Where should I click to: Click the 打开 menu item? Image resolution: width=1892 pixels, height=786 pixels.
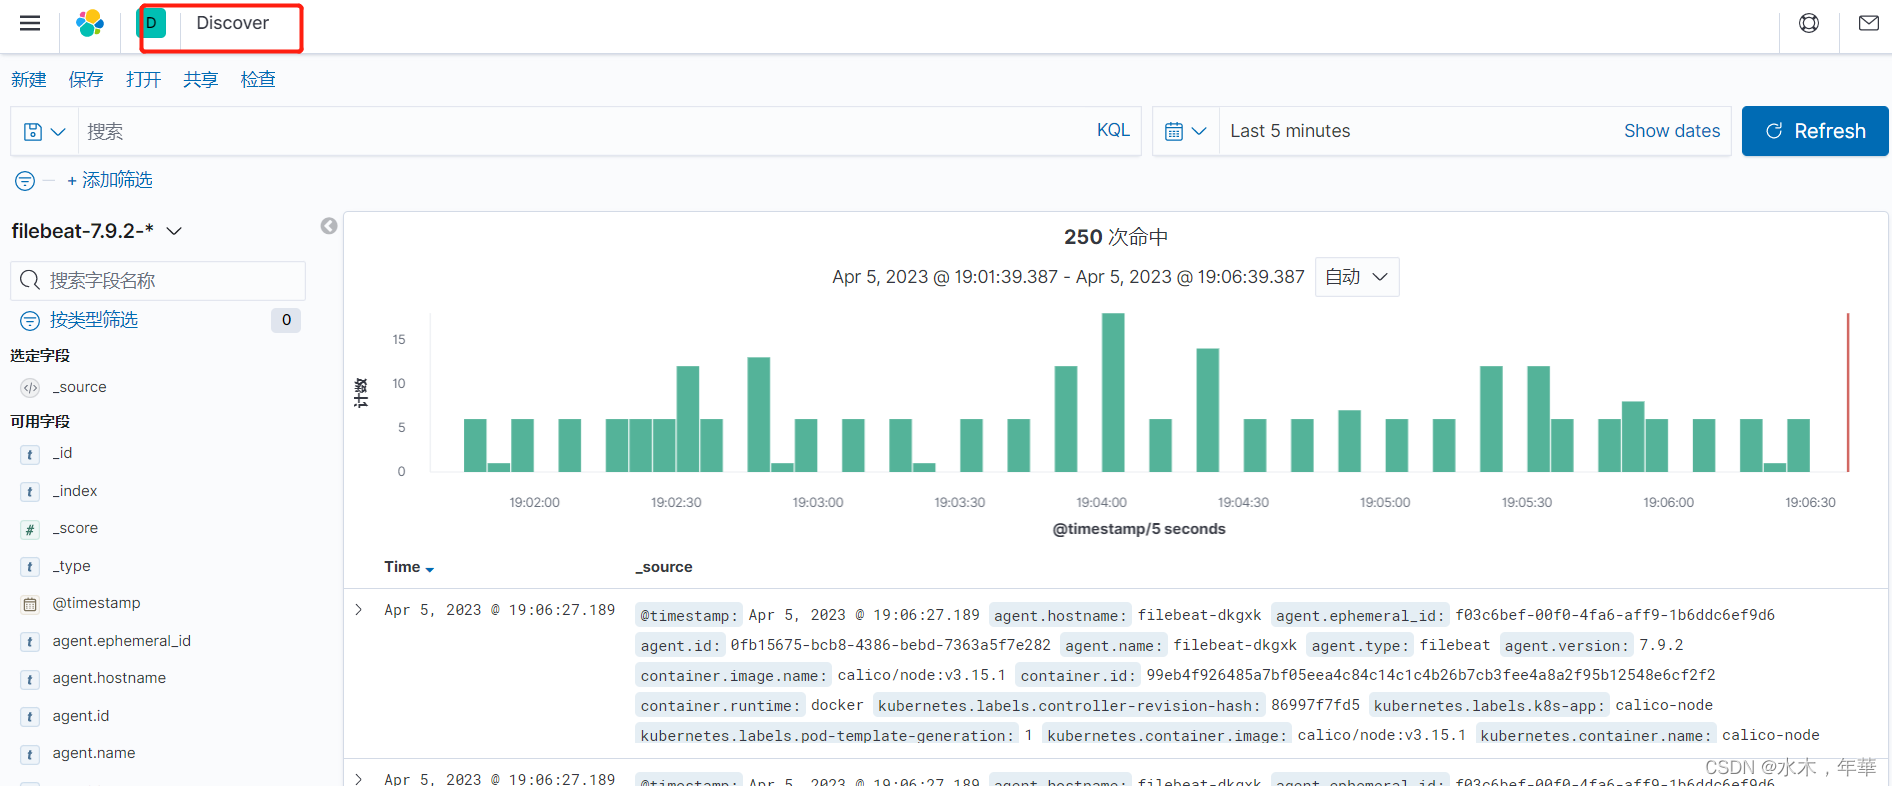(x=143, y=80)
